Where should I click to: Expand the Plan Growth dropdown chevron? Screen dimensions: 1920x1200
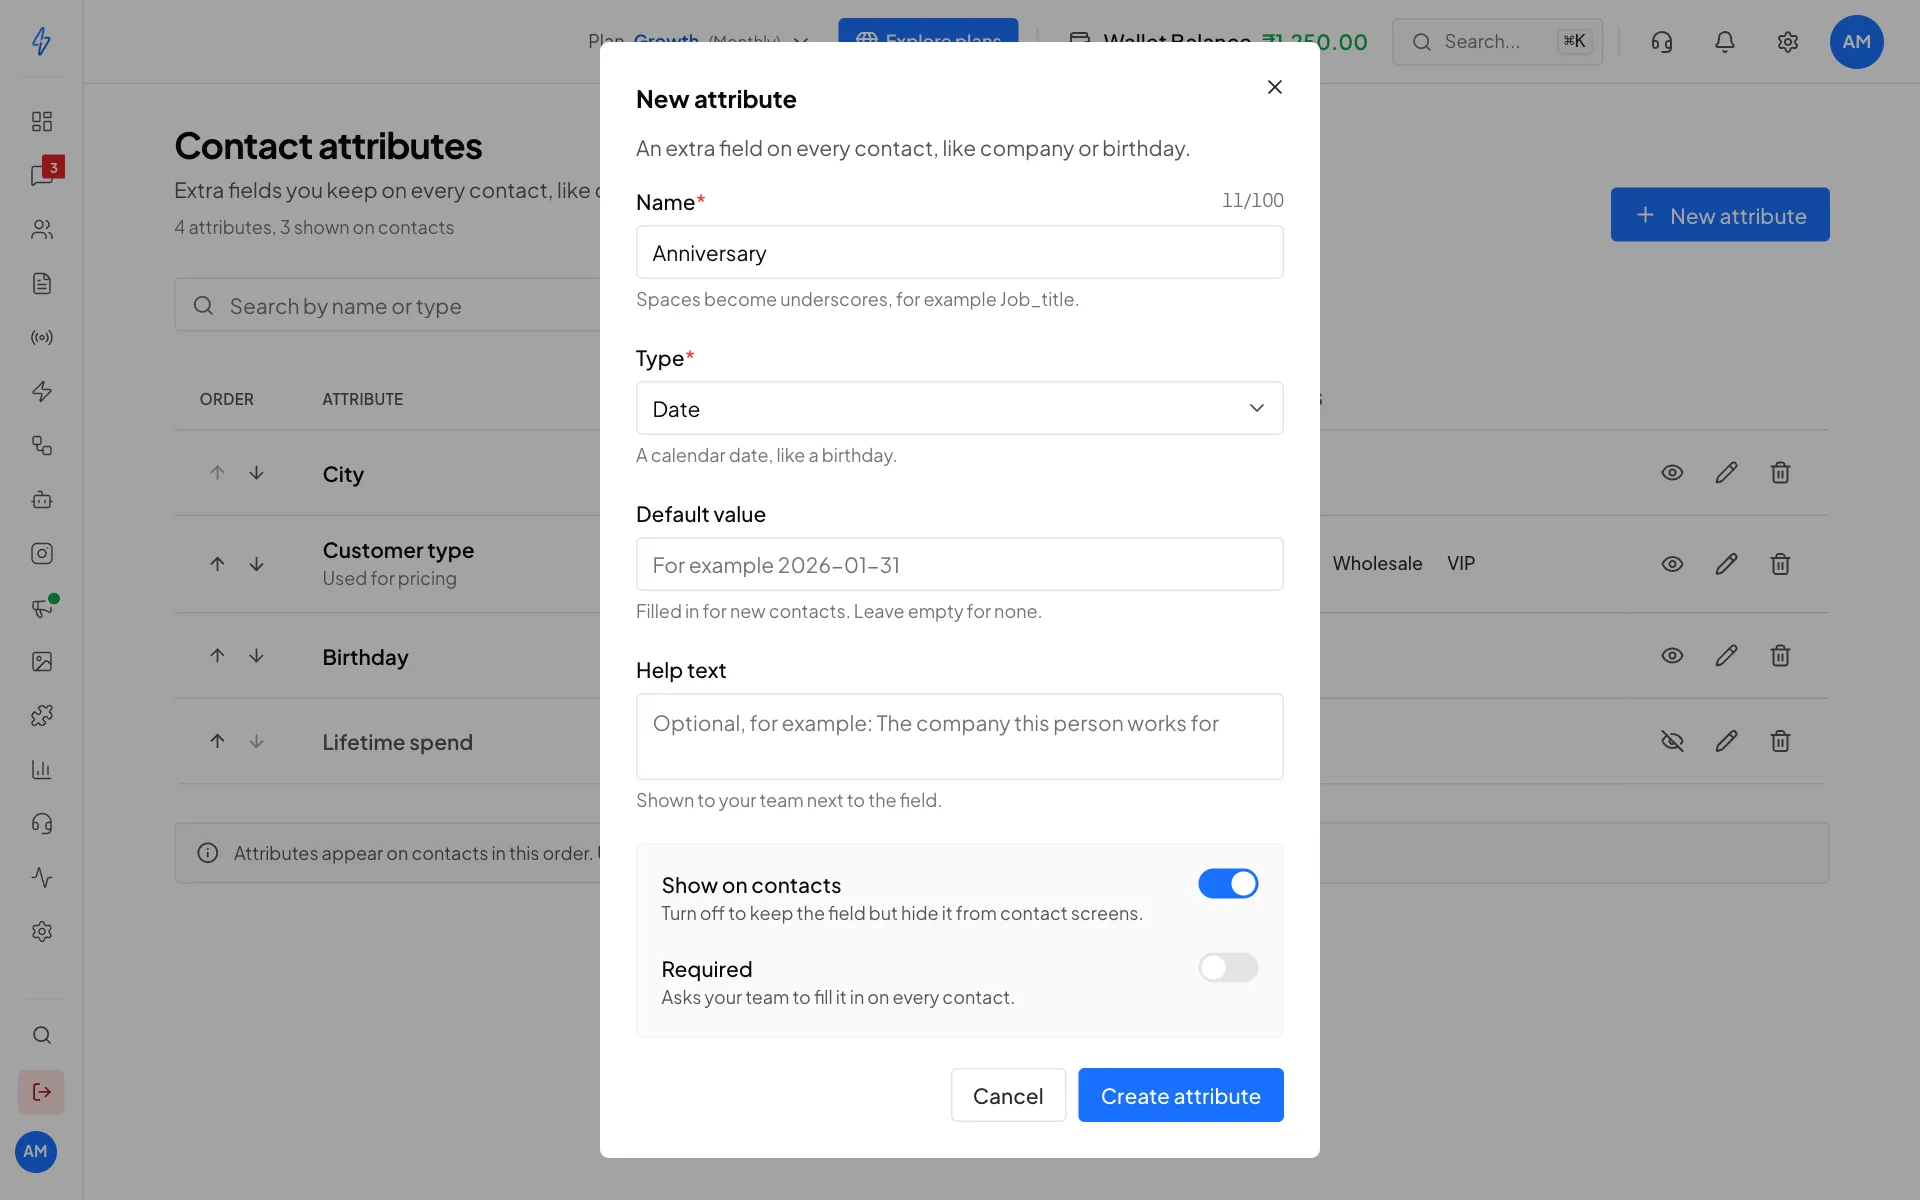coord(800,42)
